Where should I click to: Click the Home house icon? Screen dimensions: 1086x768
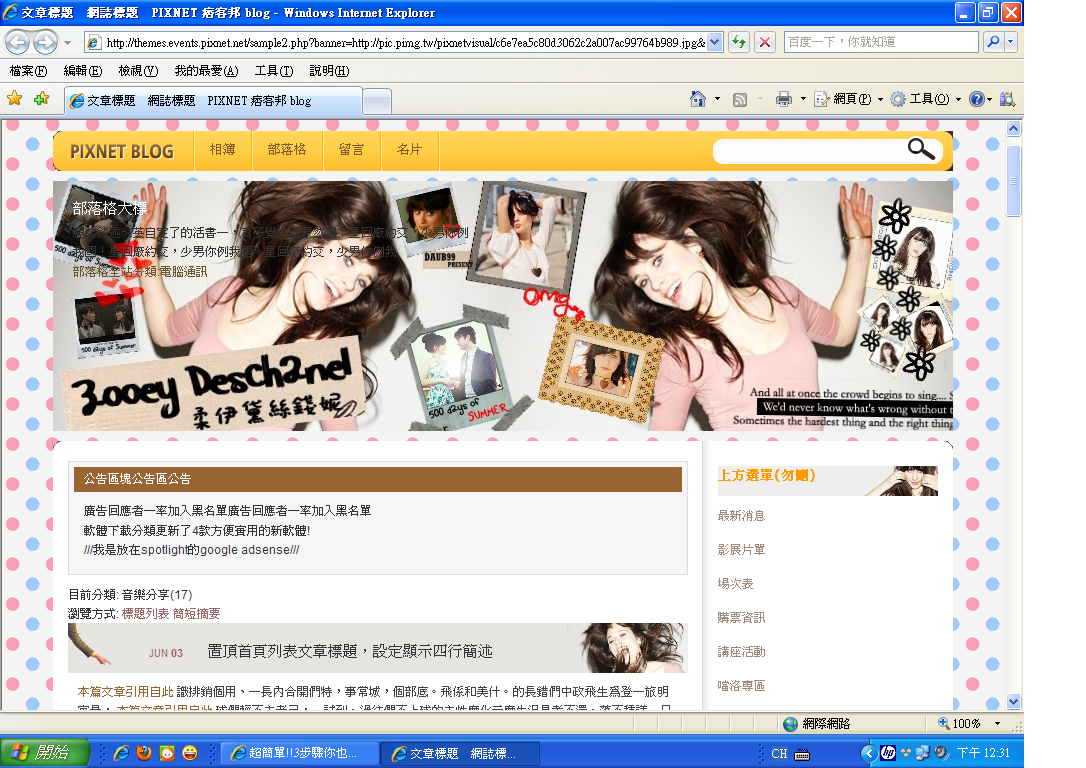click(697, 99)
